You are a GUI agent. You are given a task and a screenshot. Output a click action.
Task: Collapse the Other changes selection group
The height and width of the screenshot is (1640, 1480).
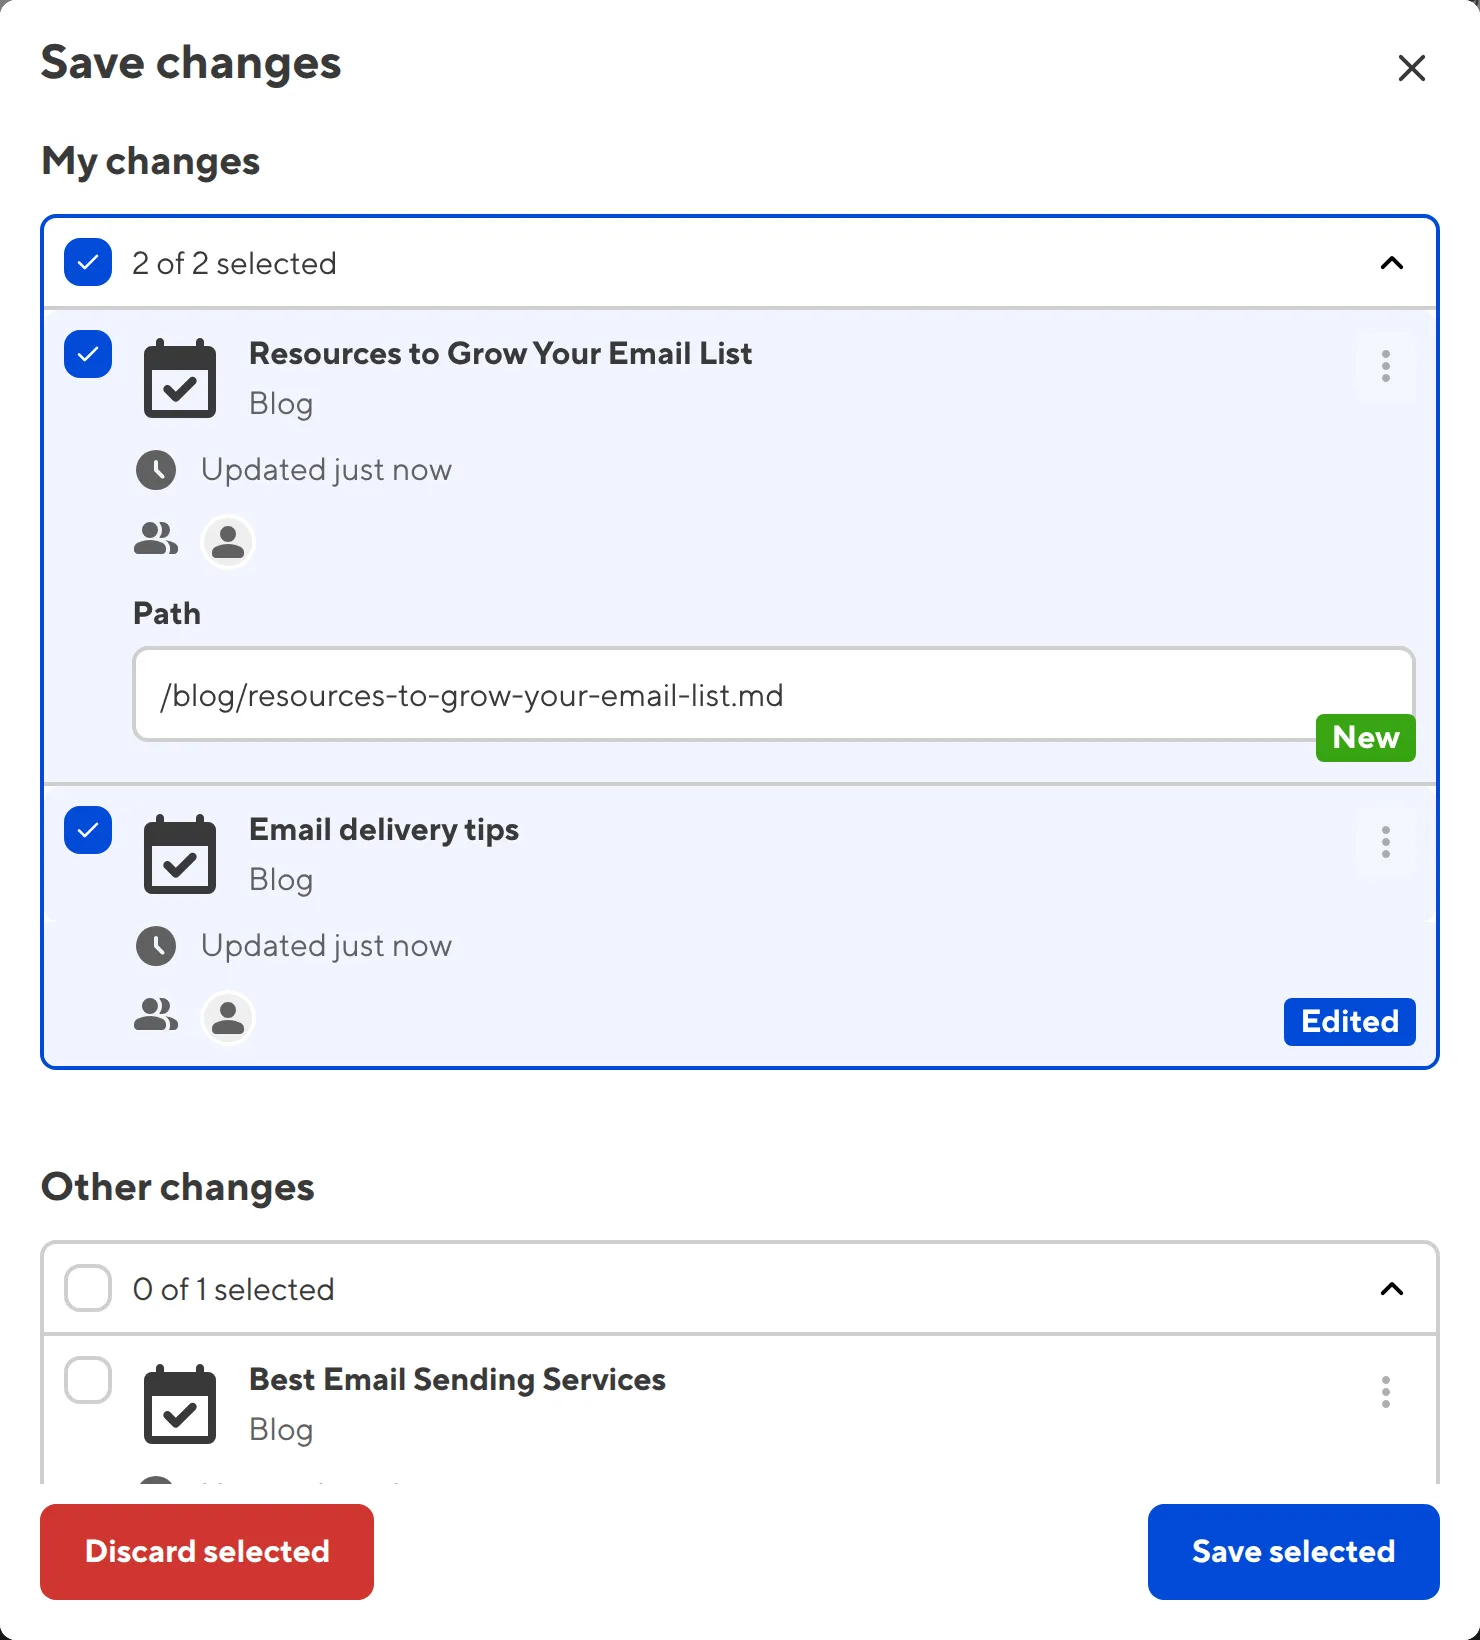click(1390, 1289)
